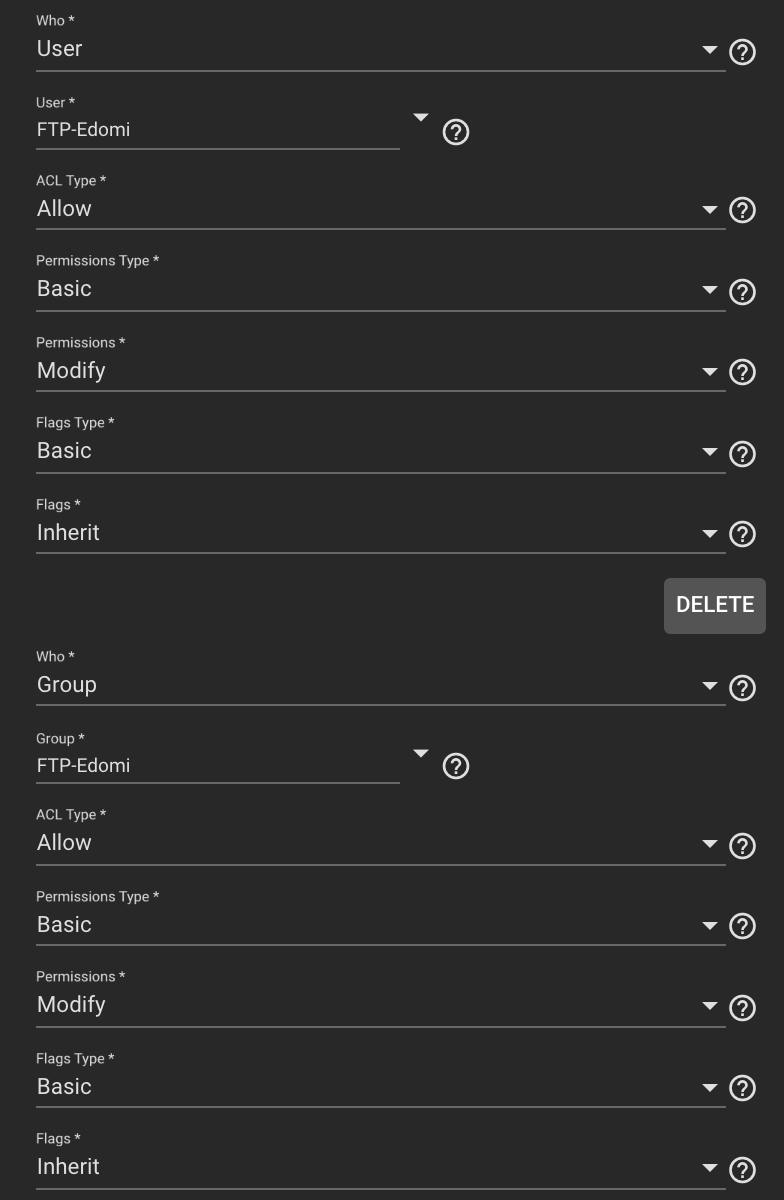
Task: Open second Flags Type Basic dropdown
Action: [x=380, y=1087]
